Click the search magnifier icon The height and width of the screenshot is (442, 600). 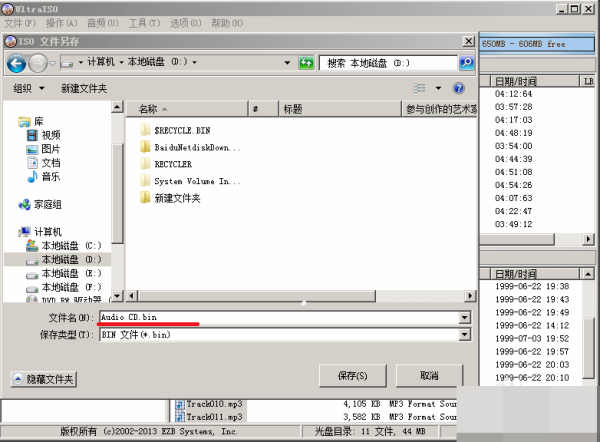466,62
